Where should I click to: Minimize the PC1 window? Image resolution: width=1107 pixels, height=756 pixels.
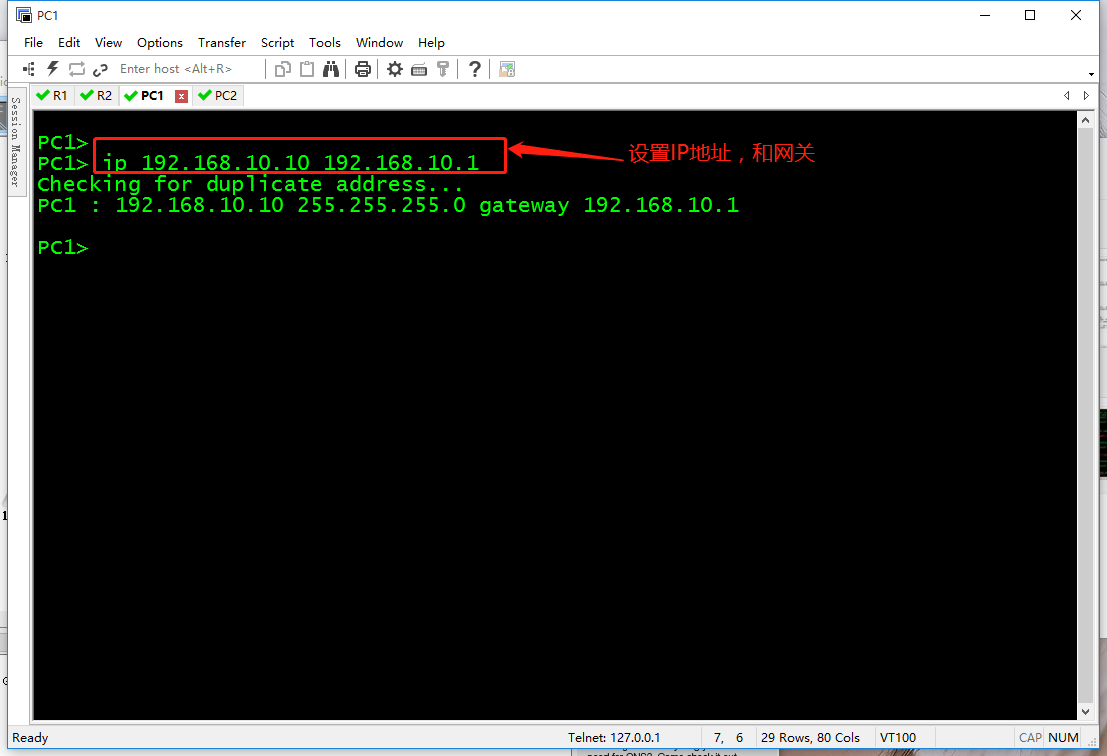click(x=985, y=15)
